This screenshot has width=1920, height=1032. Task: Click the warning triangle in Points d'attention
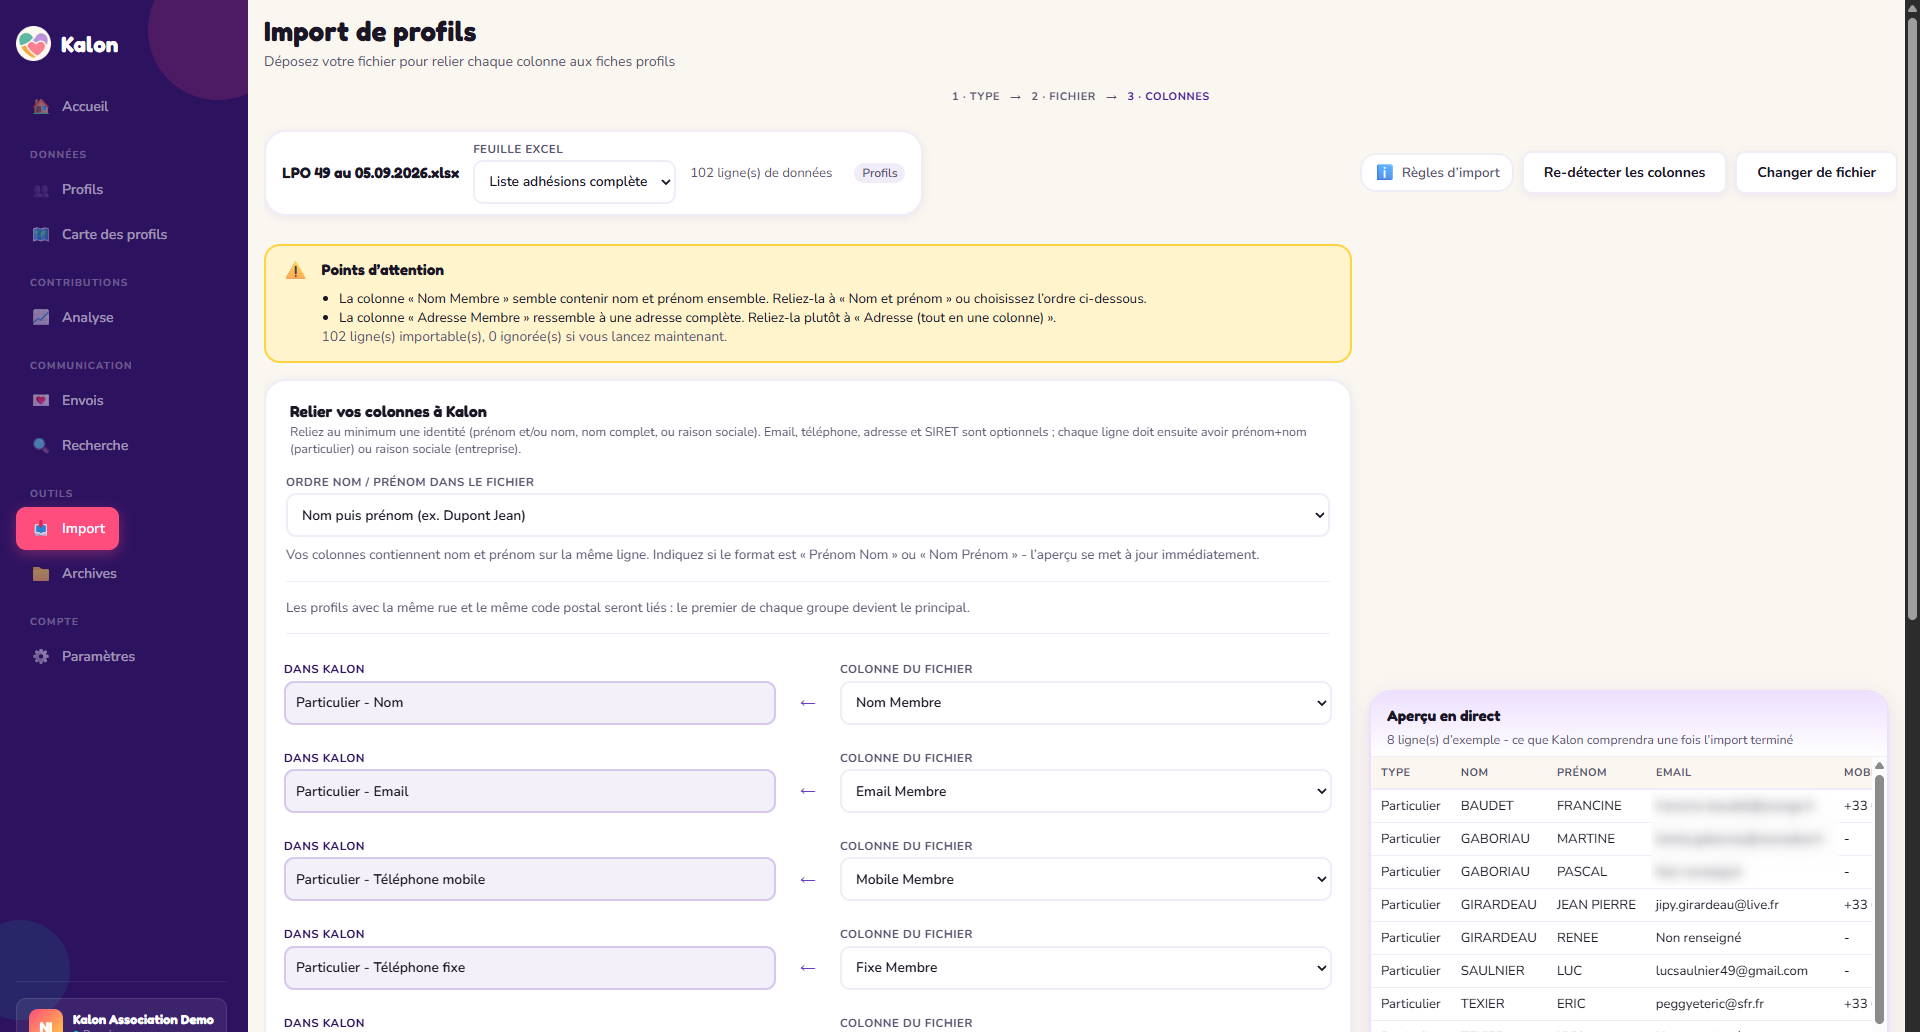tap(296, 271)
